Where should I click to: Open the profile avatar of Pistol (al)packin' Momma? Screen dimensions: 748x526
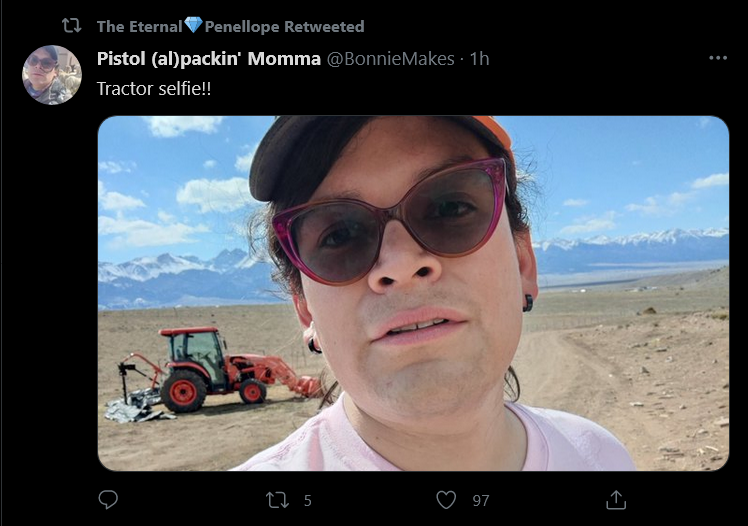coord(52,75)
